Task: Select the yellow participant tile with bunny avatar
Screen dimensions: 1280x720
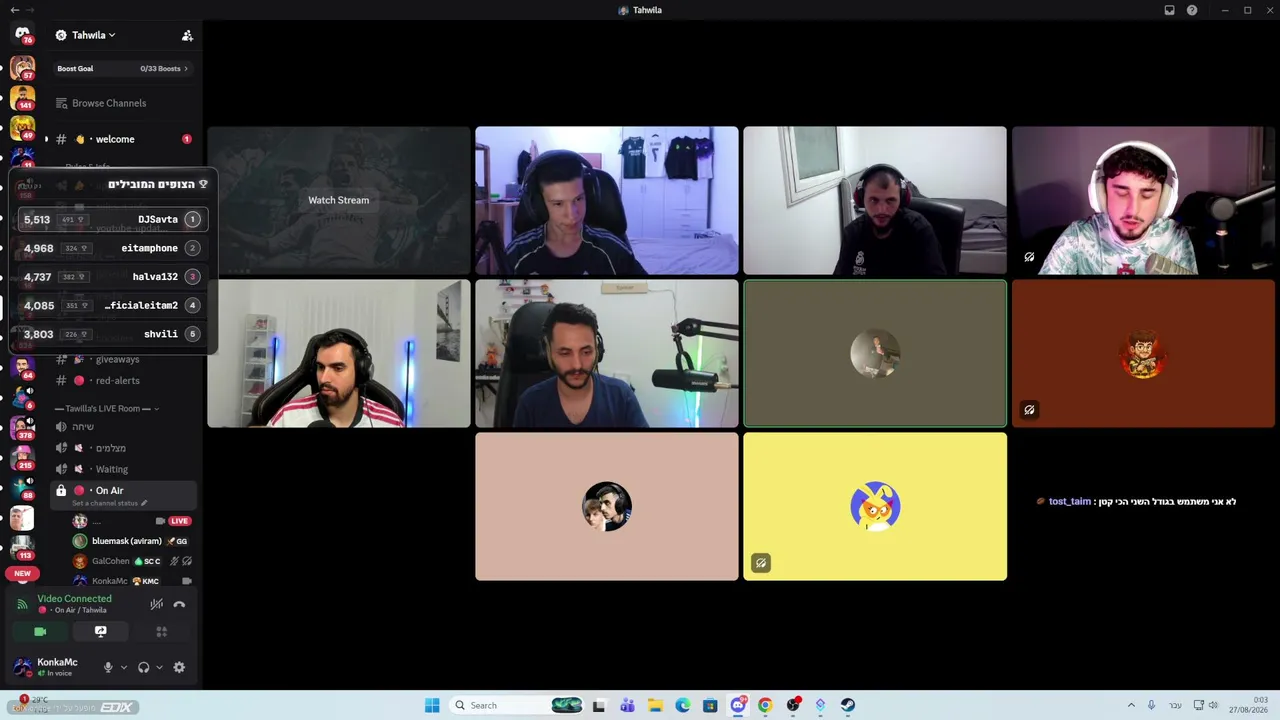Action: coord(875,507)
